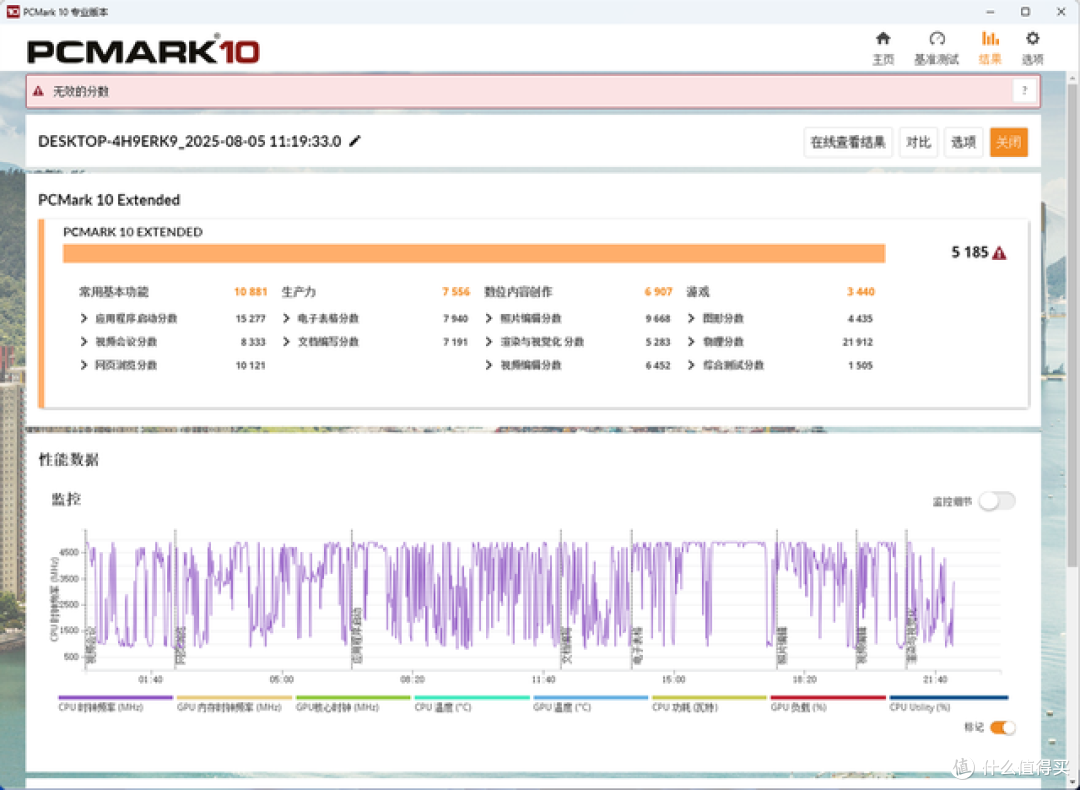Expand the 视频编辑分数 row under 数位内容创作

[489, 365]
